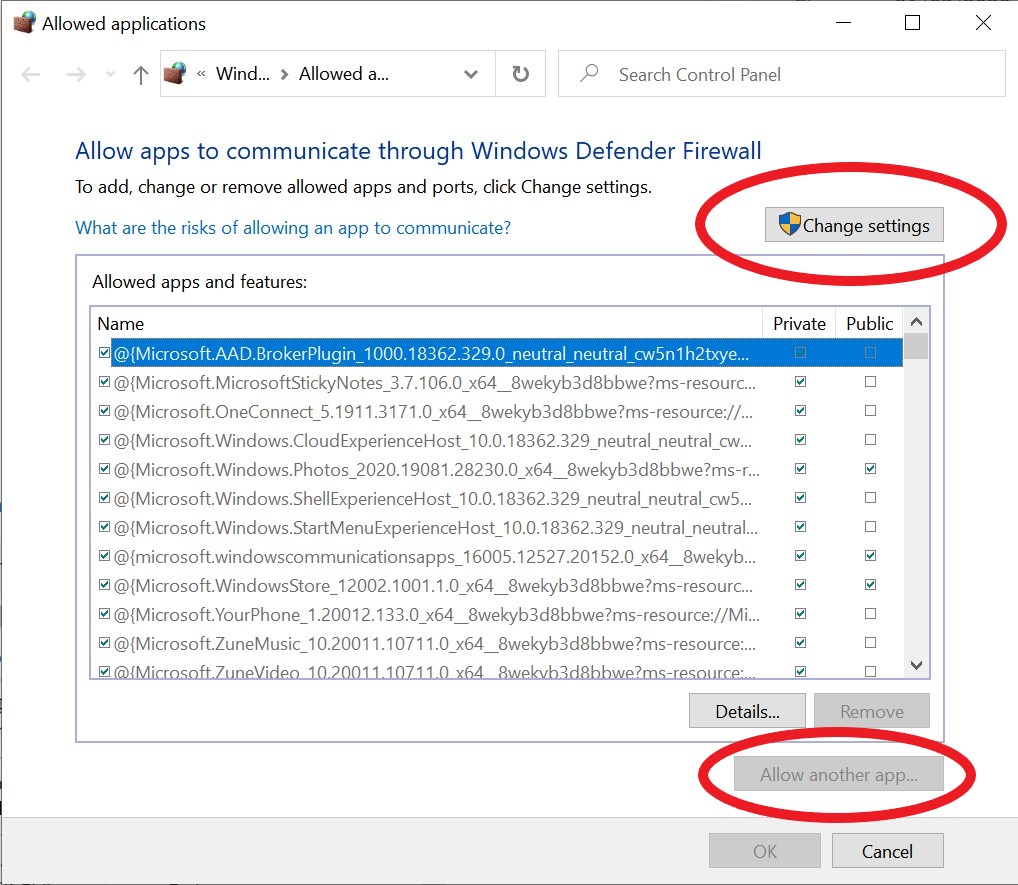Toggle Private checkbox for YourPhone
Viewport: 1018px width, 885px height.
[x=801, y=614]
